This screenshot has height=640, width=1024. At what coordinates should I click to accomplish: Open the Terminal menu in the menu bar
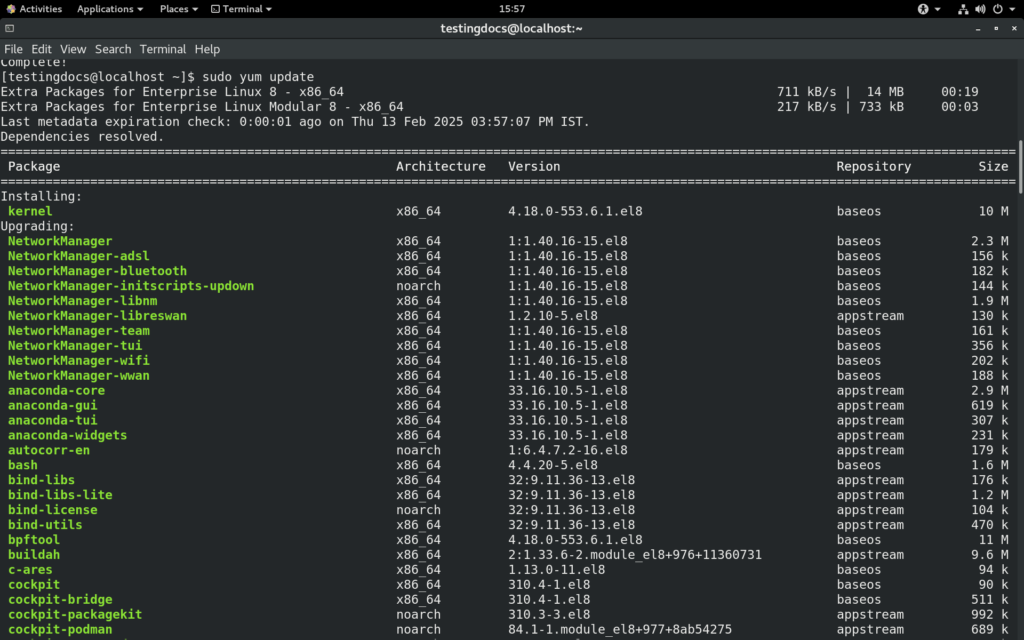click(x=162, y=48)
